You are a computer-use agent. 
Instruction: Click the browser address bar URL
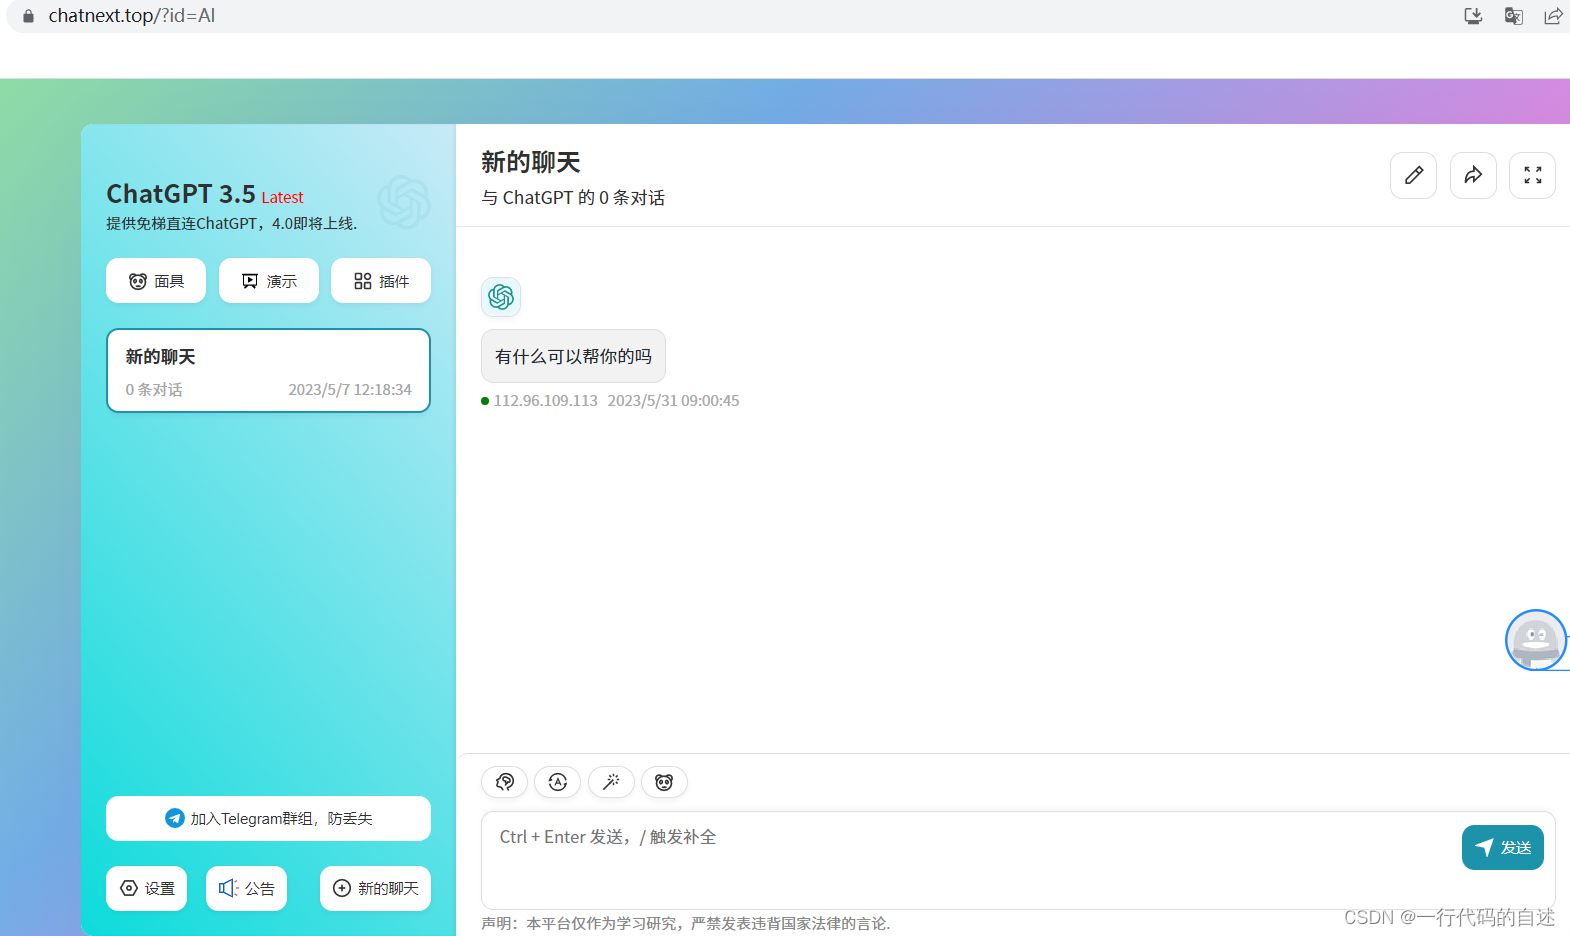coord(132,16)
